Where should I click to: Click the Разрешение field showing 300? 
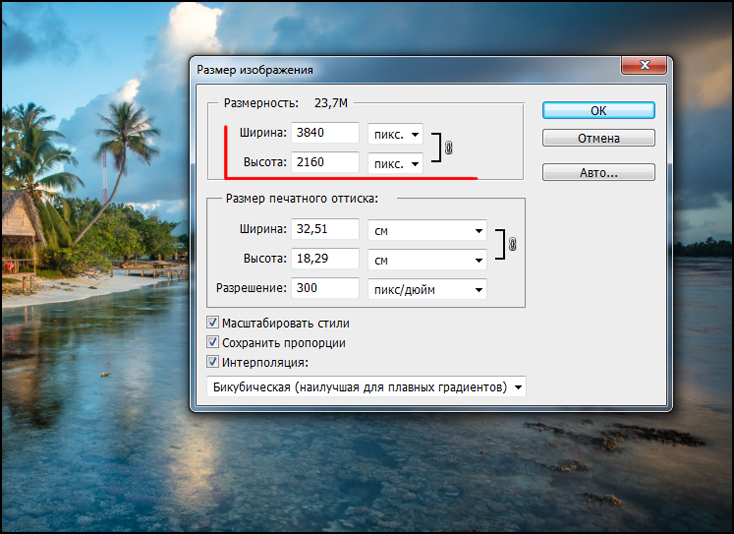click(x=325, y=288)
